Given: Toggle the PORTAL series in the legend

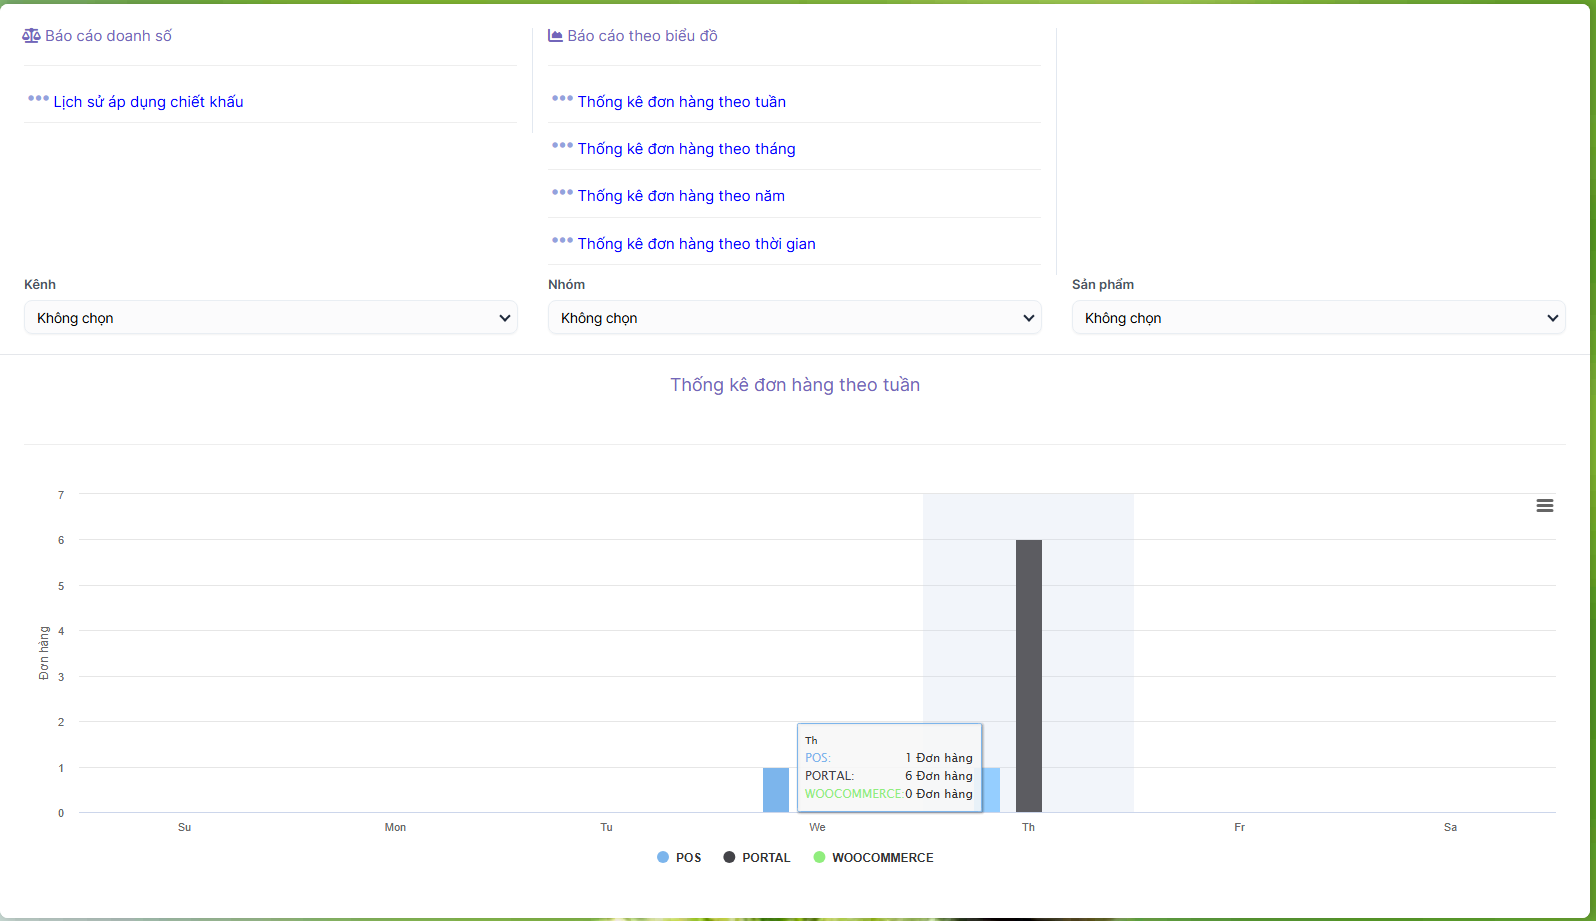Looking at the screenshot, I should click(757, 858).
